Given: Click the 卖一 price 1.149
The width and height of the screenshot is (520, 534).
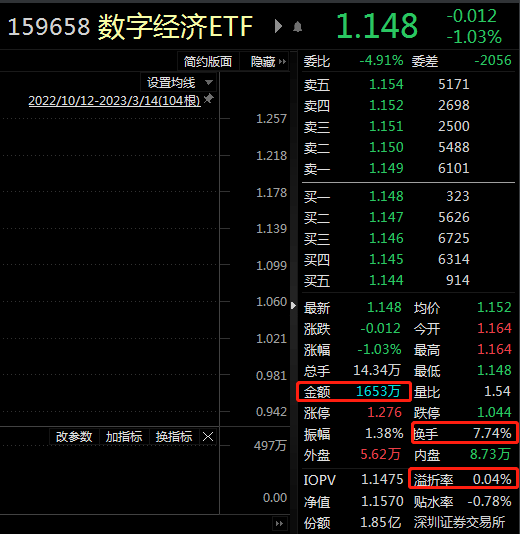Looking at the screenshot, I should click(x=387, y=168).
